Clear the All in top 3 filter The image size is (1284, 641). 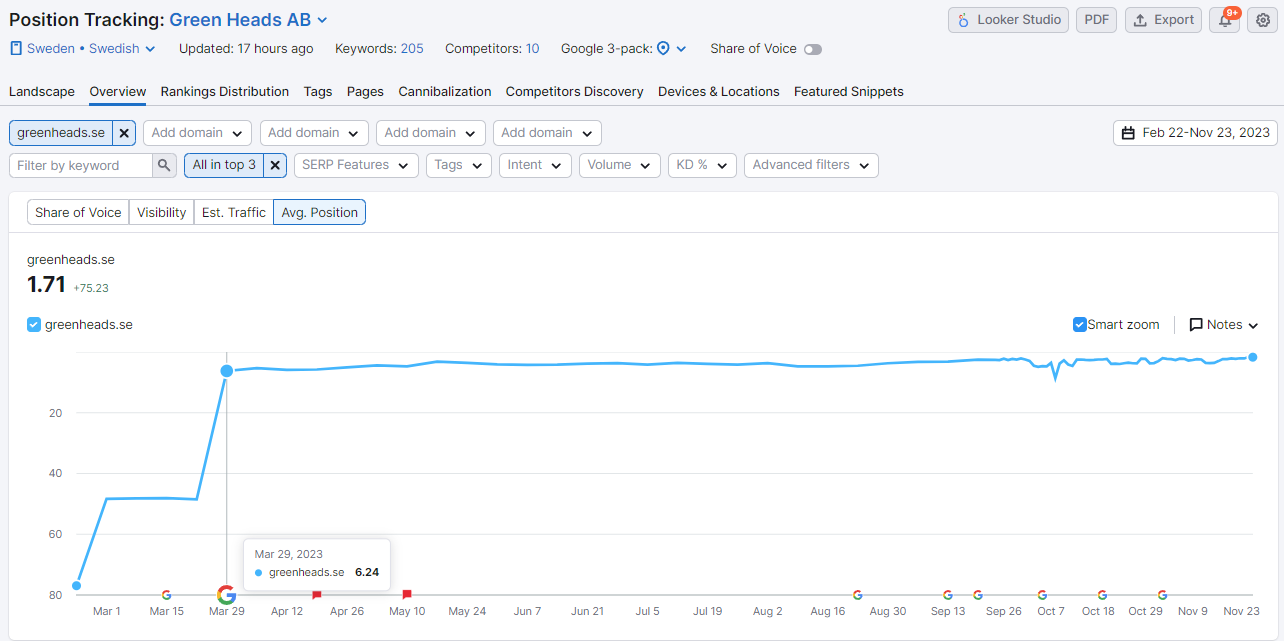point(275,165)
